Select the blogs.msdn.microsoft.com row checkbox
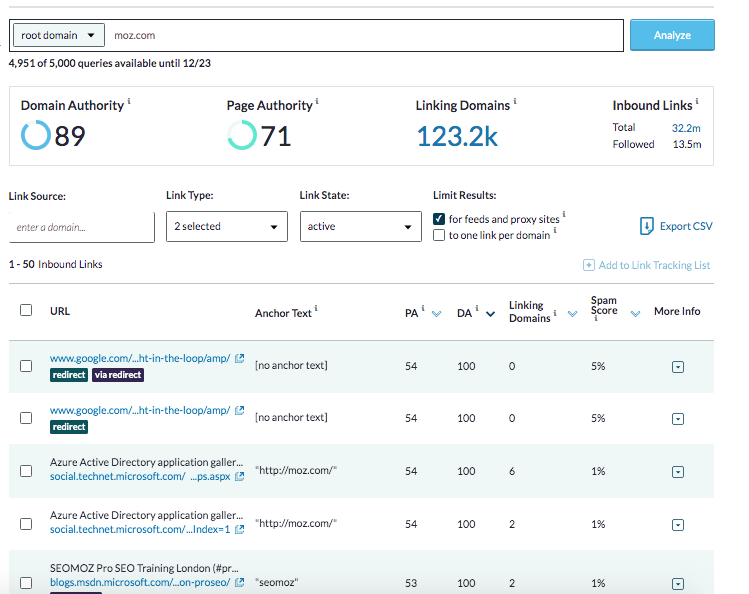The image size is (749, 594). (26, 583)
